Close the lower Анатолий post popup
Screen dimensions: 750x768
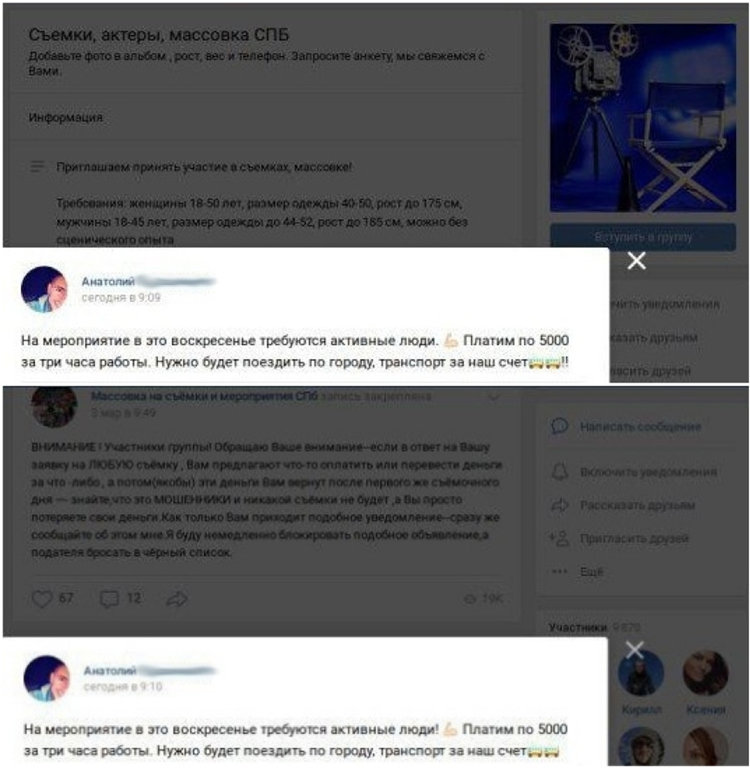click(x=634, y=650)
